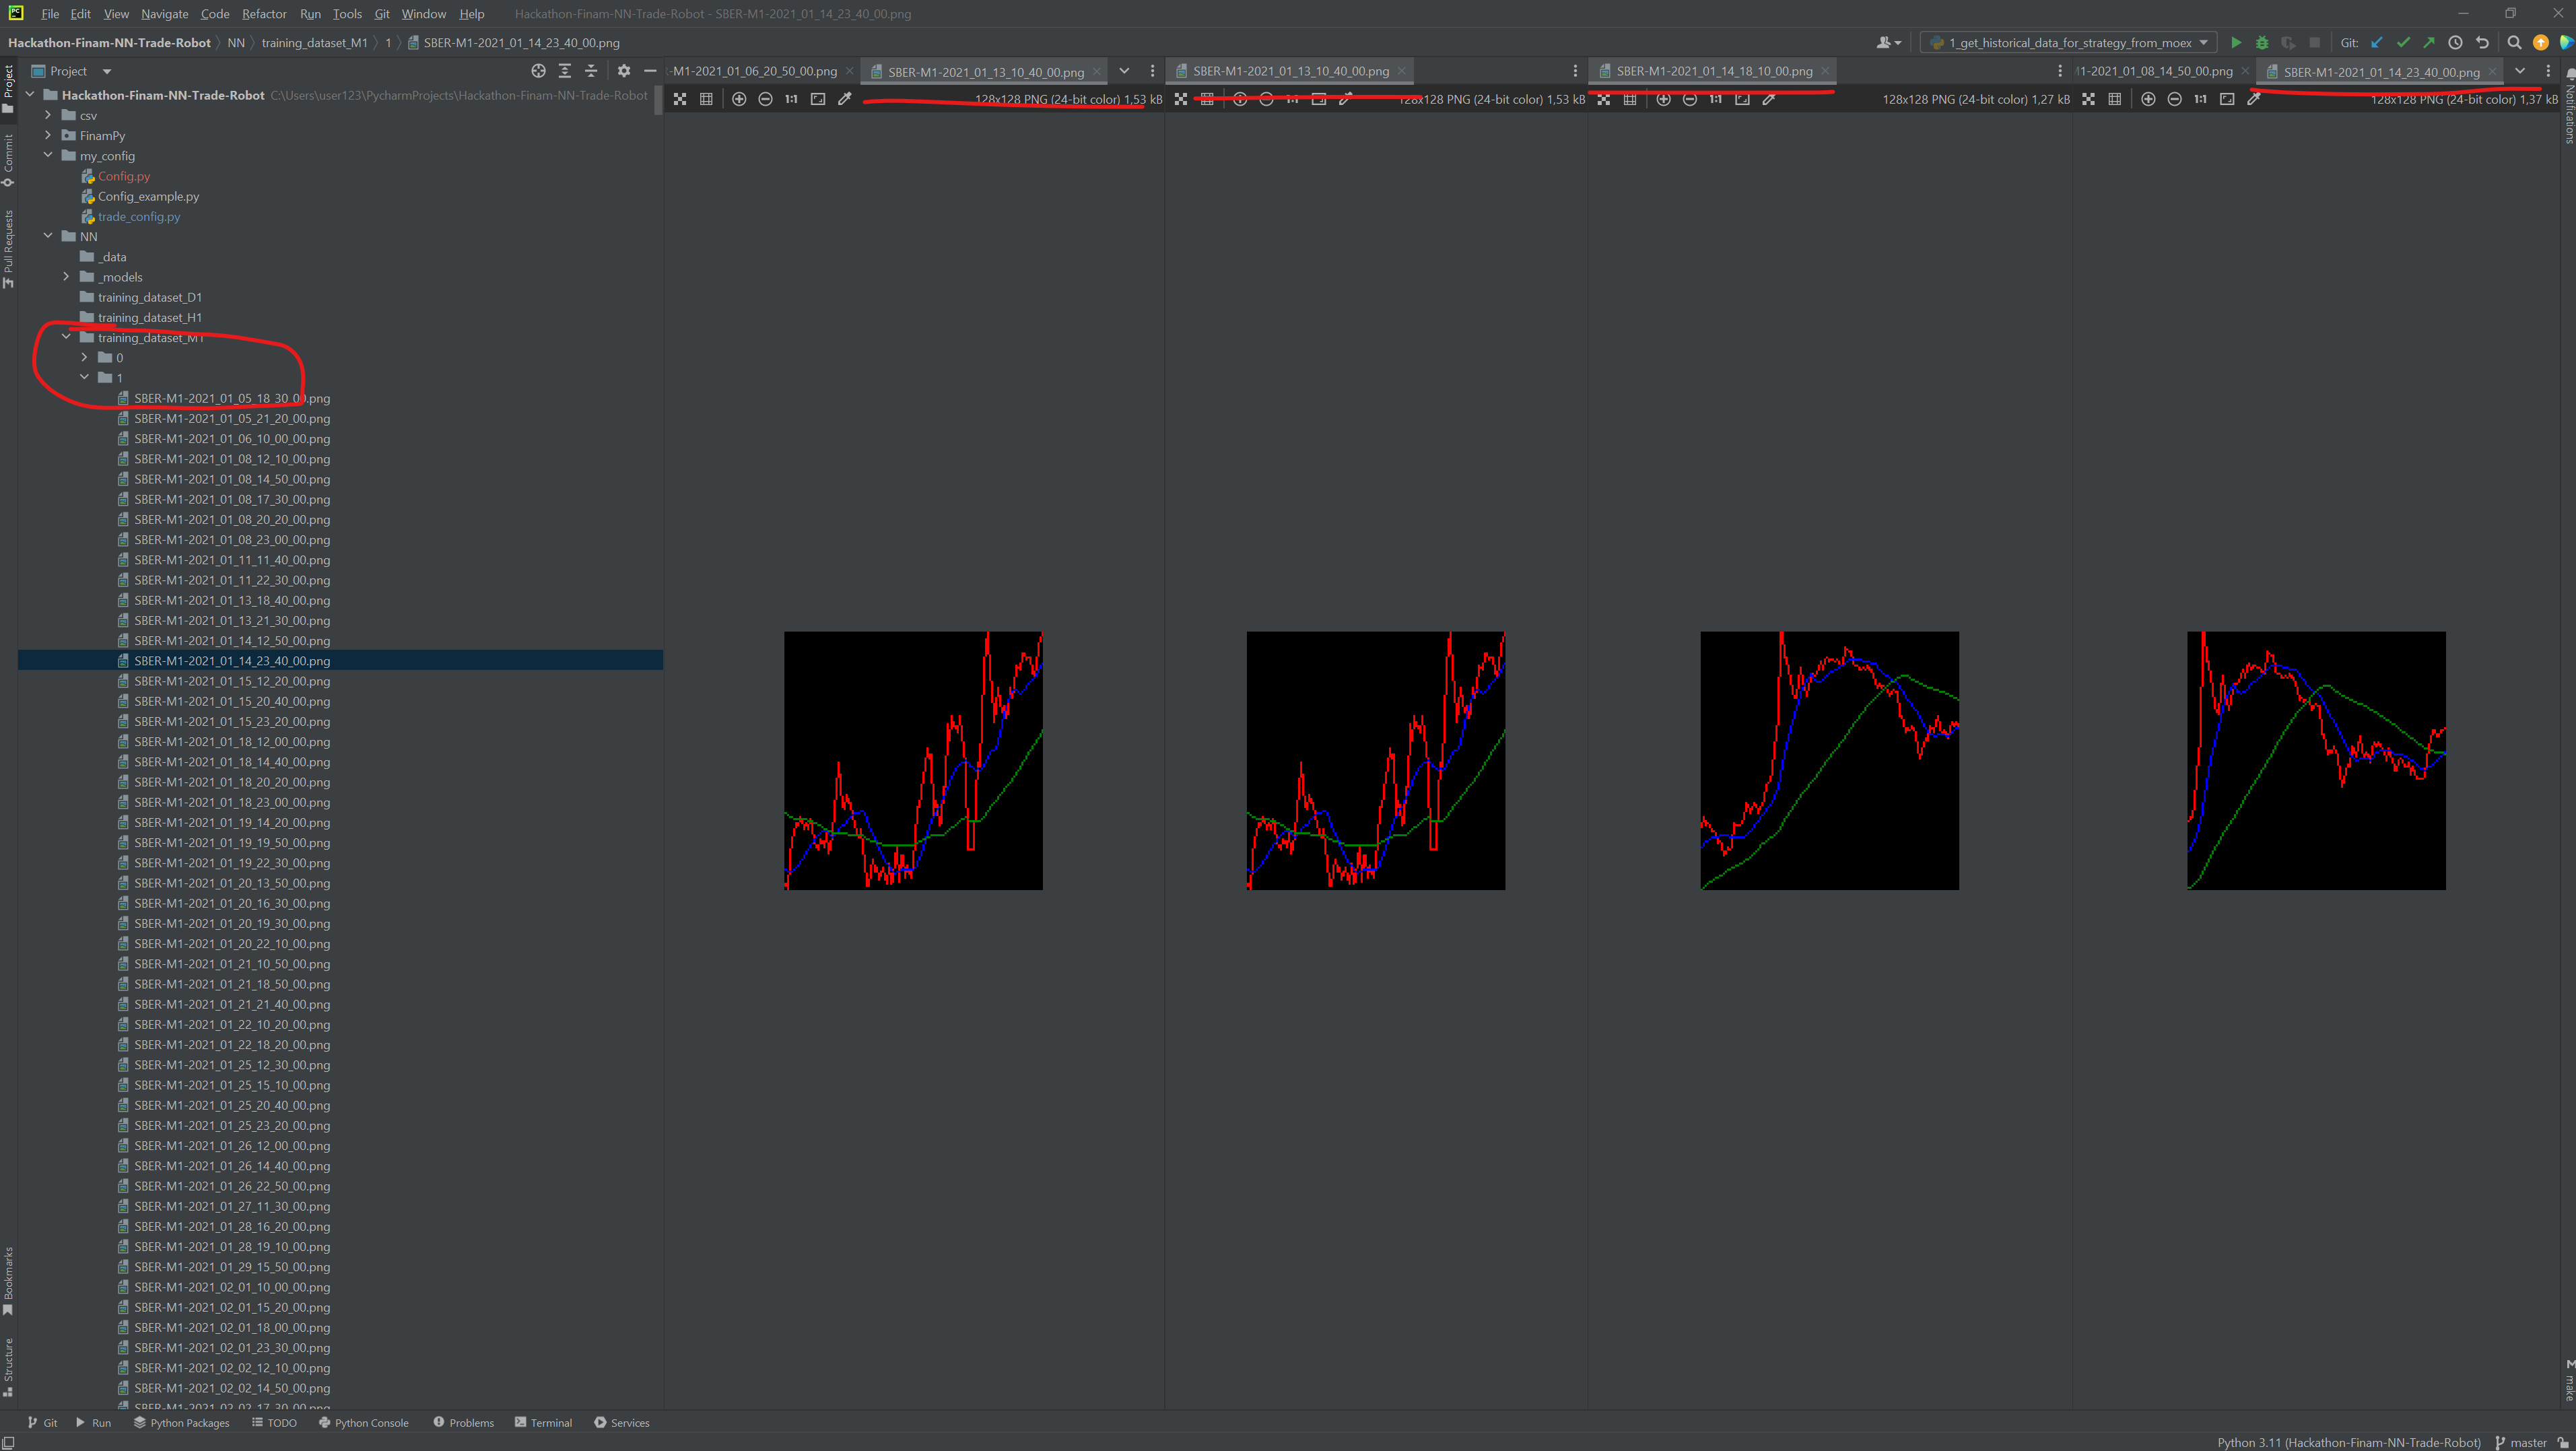Open SBER-M1-2021_01_20_13_50_00.png in tree
Viewport: 2576px width, 1451px height.
click(x=232, y=883)
